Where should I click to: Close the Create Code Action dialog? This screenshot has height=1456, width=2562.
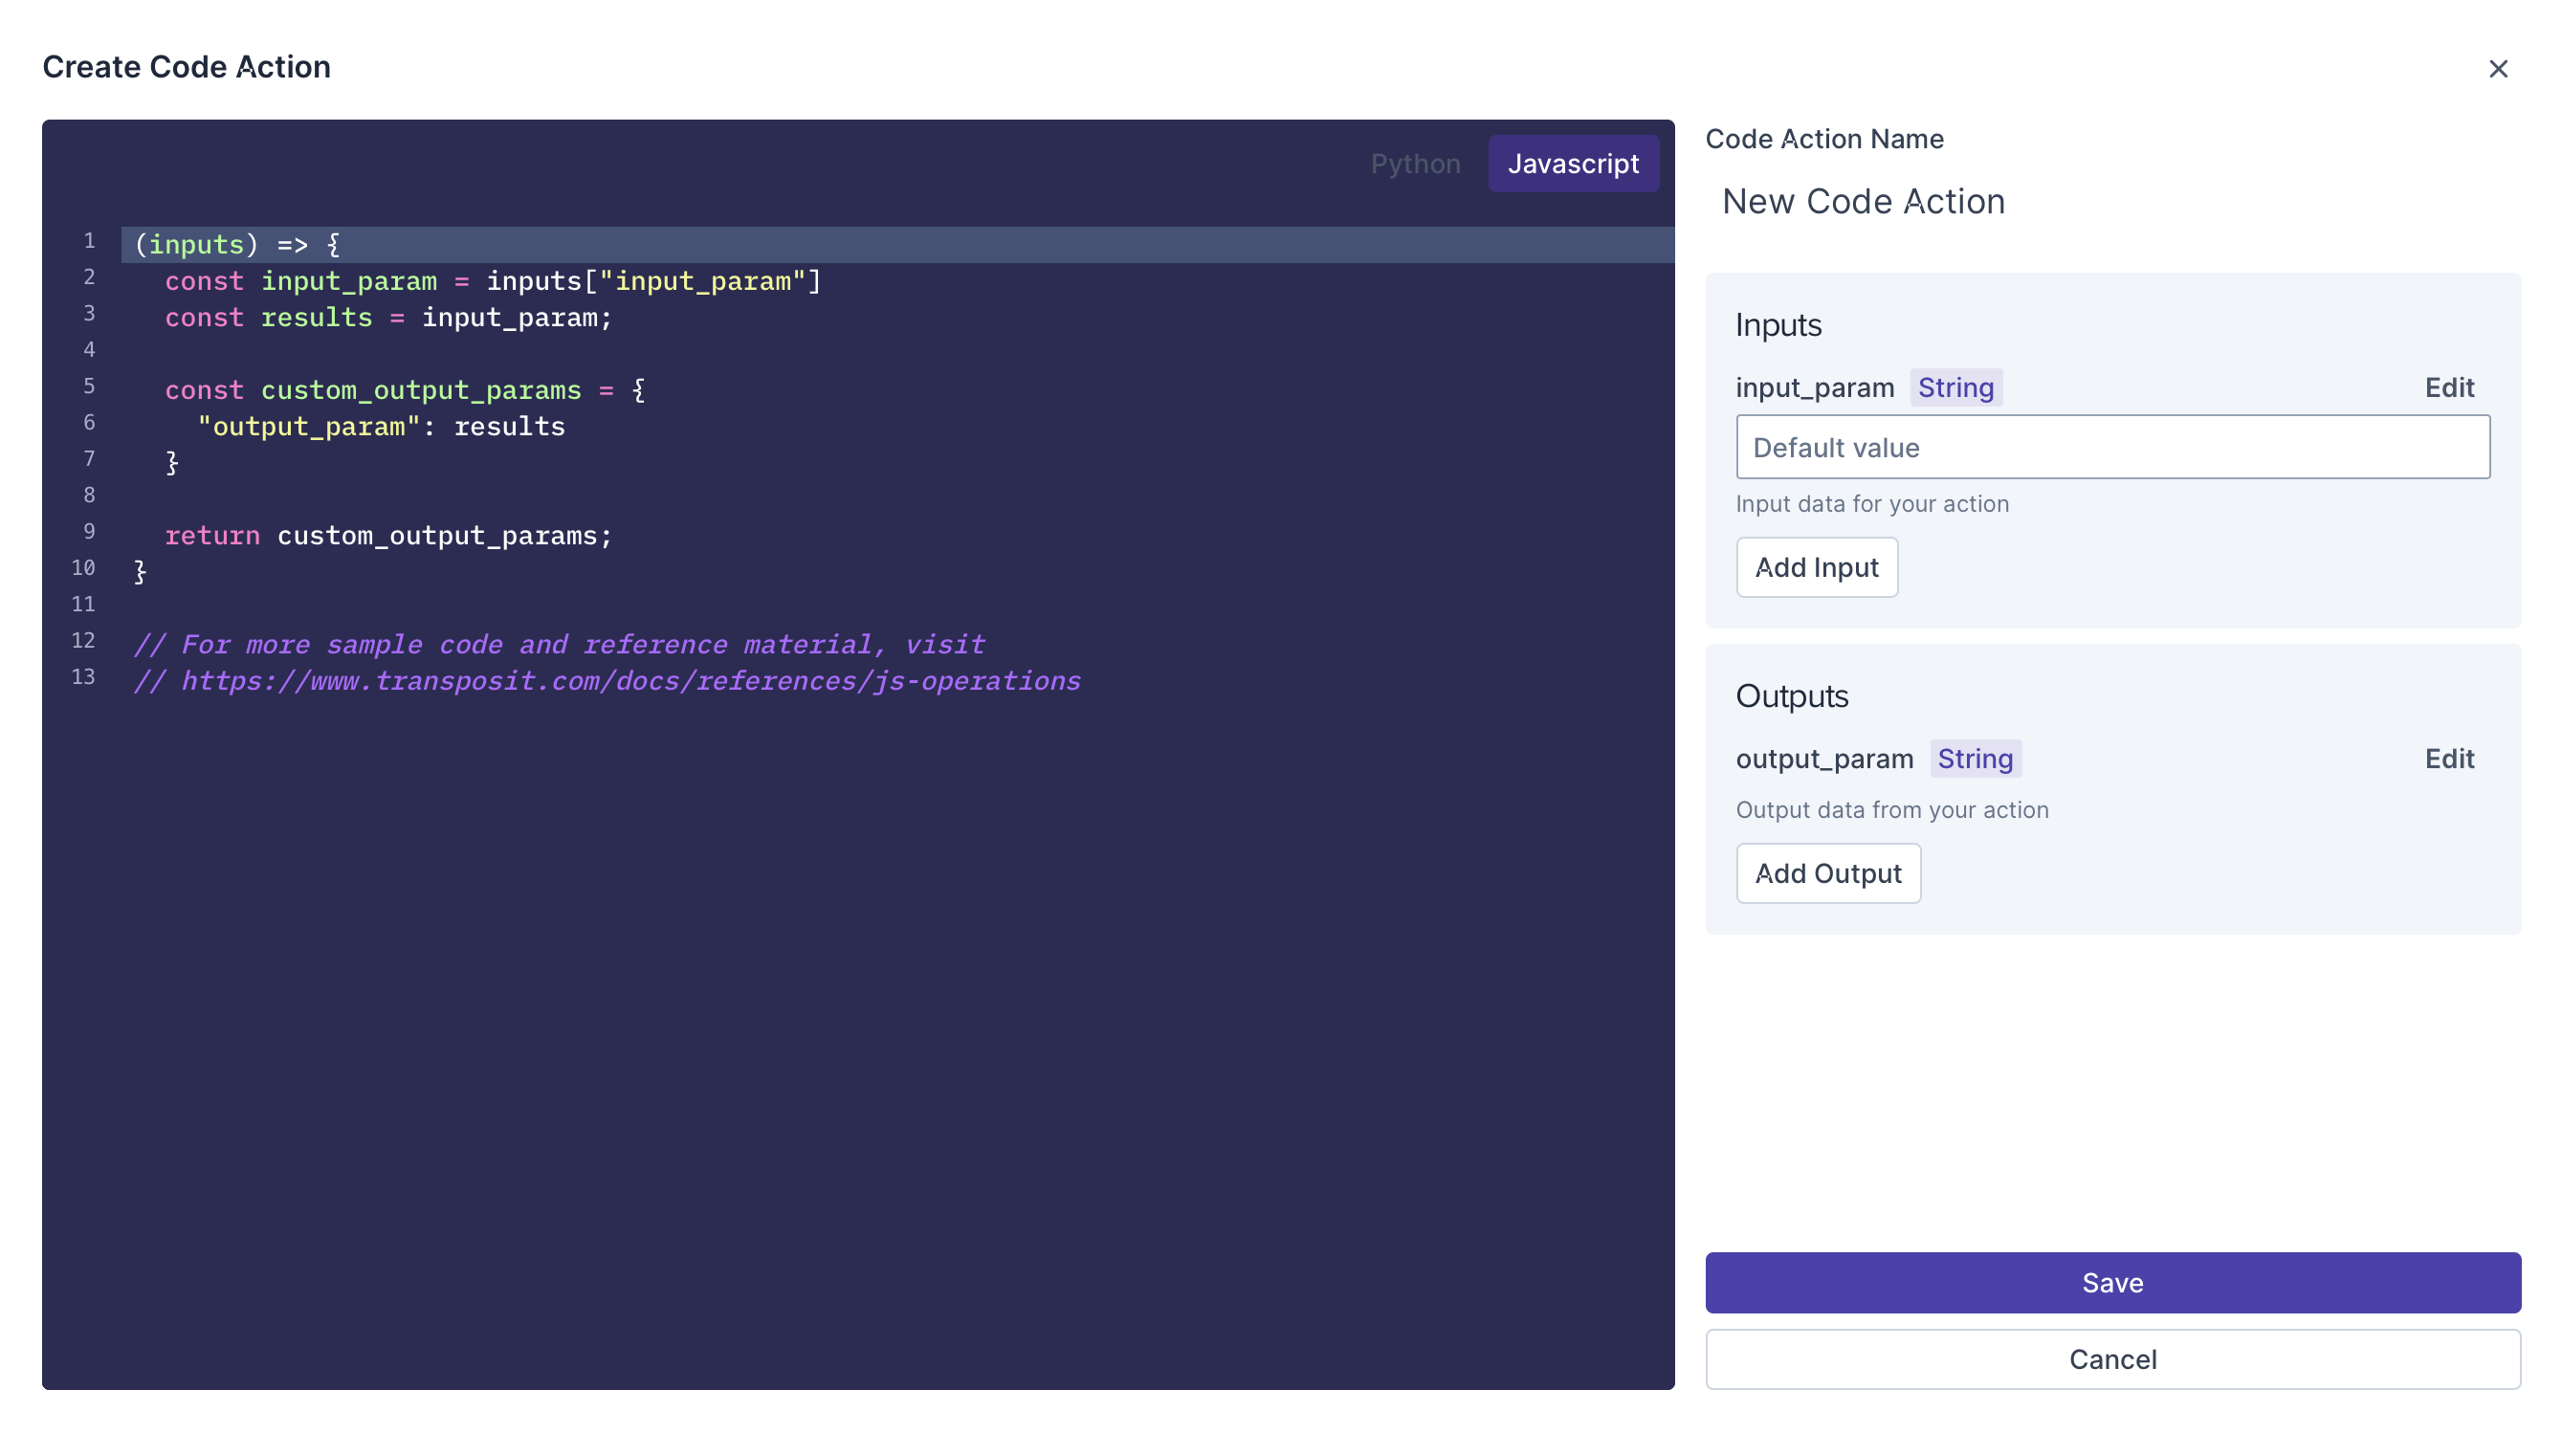coord(2497,69)
